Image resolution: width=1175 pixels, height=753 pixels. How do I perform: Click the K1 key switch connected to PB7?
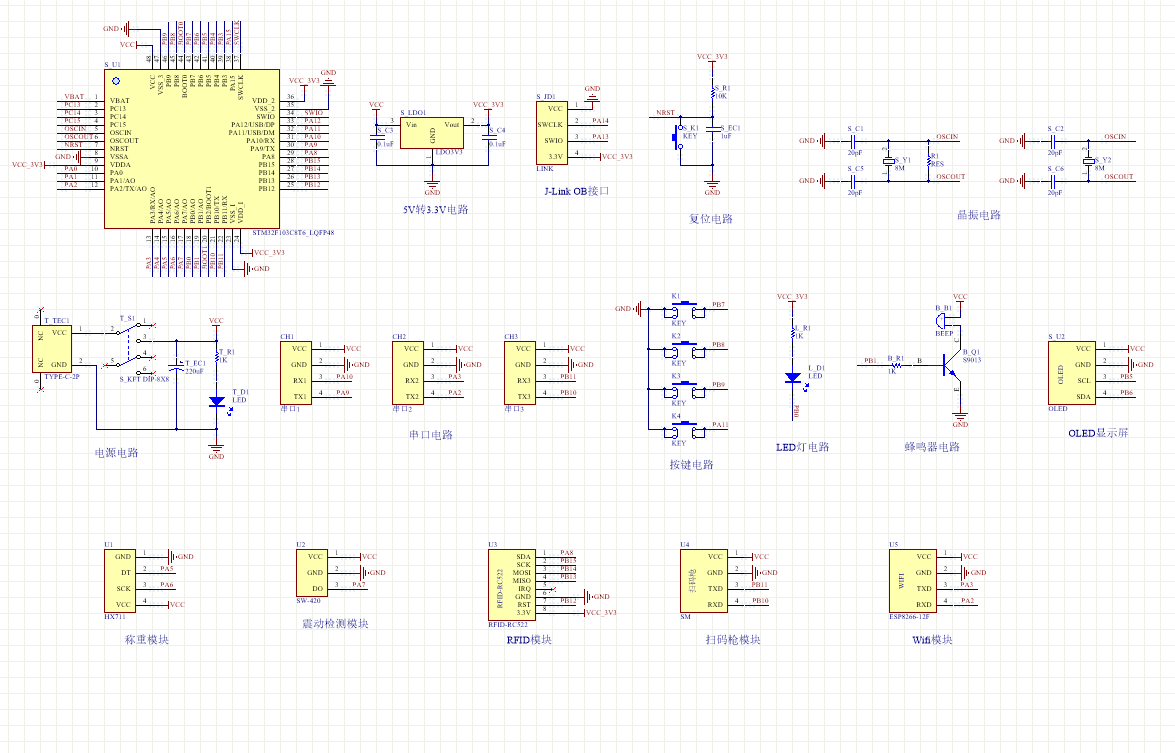(683, 310)
